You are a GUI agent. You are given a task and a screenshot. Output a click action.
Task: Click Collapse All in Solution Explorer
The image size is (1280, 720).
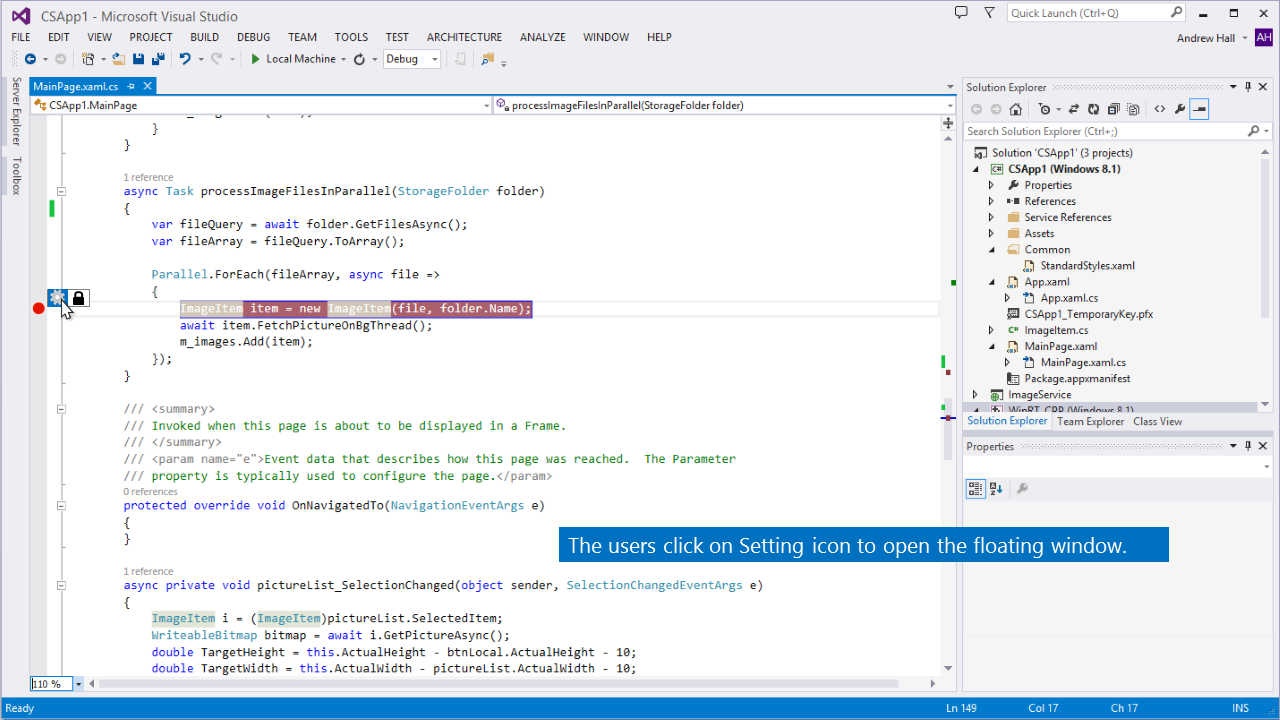pyautogui.click(x=1112, y=109)
